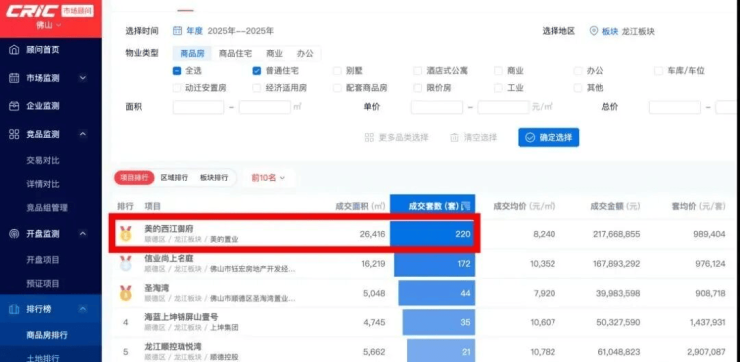This screenshot has width=740, height=362.
Task: Select the 项目排行 tab
Action: (x=134, y=177)
